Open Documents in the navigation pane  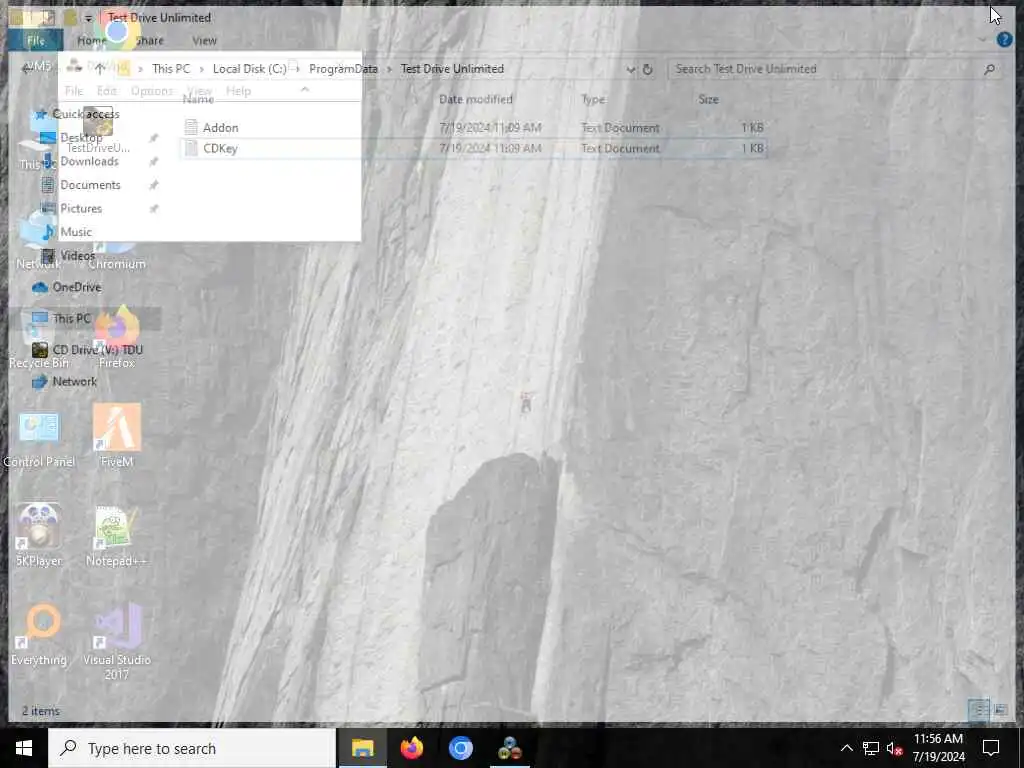point(90,185)
